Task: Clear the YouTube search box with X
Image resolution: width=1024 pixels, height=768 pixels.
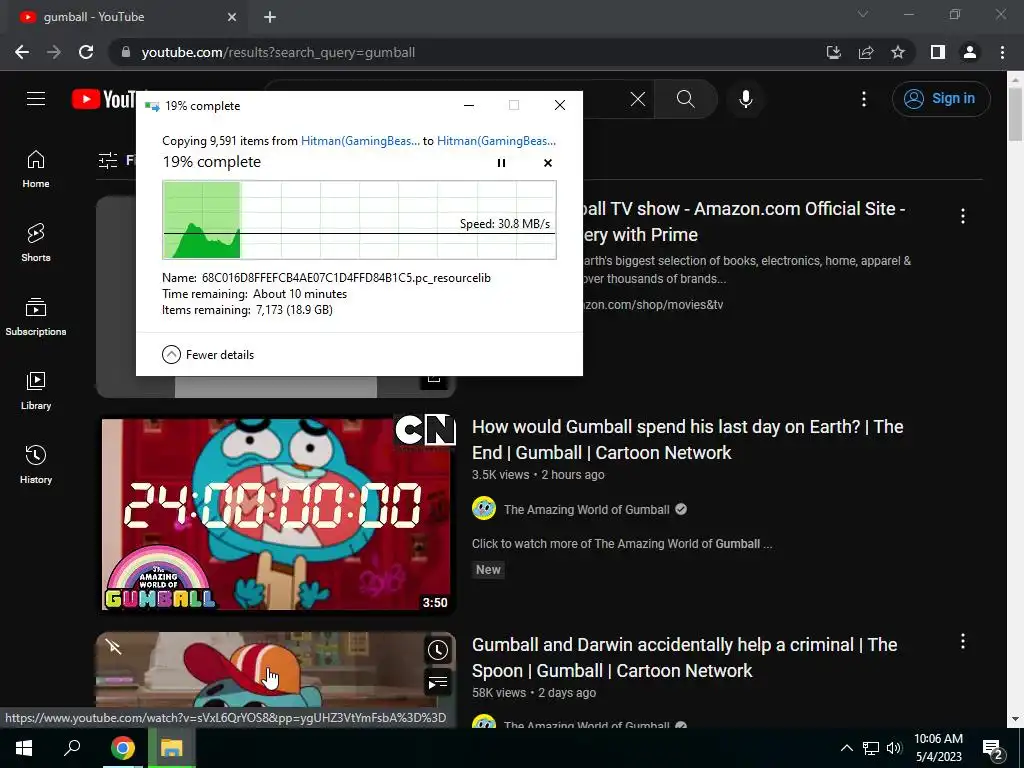Action: pyautogui.click(x=637, y=99)
